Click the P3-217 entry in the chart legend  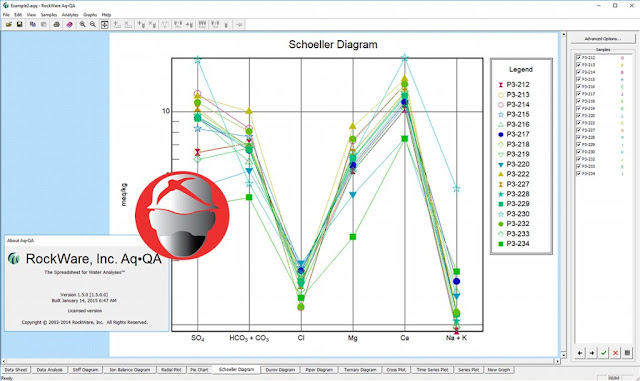tap(513, 134)
